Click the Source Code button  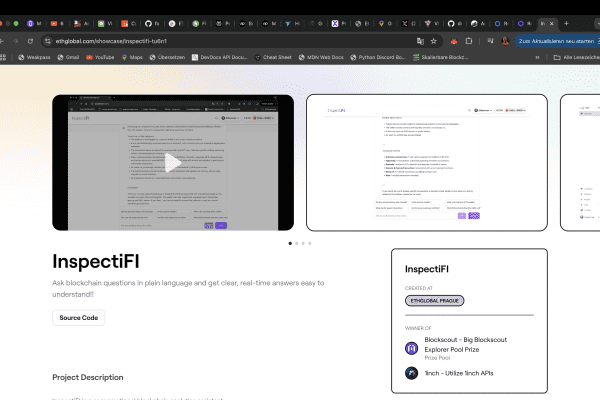click(78, 318)
